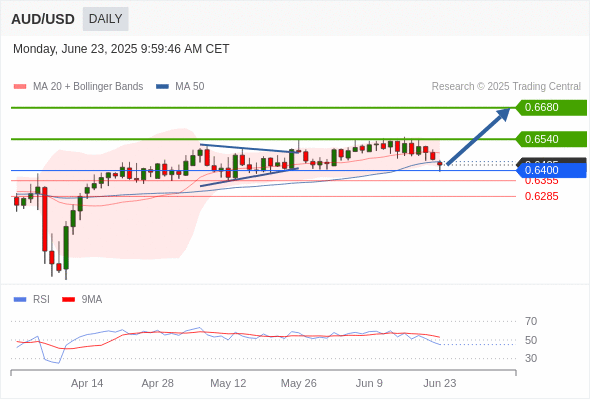The width and height of the screenshot is (590, 400).
Task: Click the 'Jun 9' date axis label
Action: [369, 383]
